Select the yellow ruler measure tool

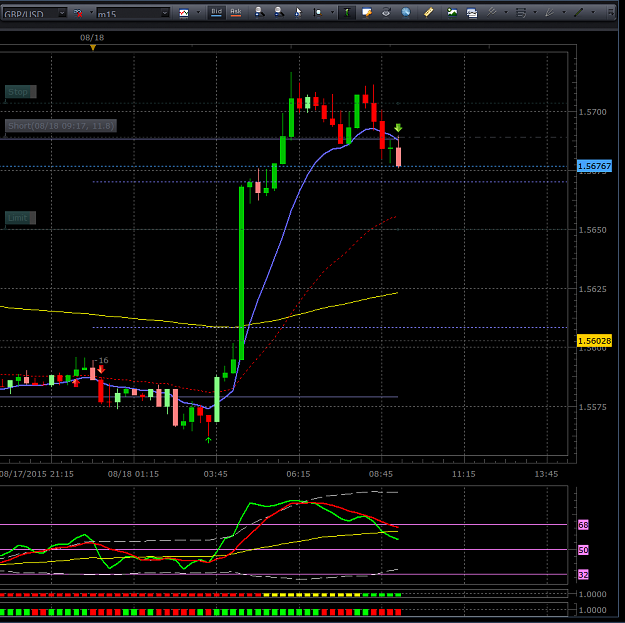click(x=428, y=13)
